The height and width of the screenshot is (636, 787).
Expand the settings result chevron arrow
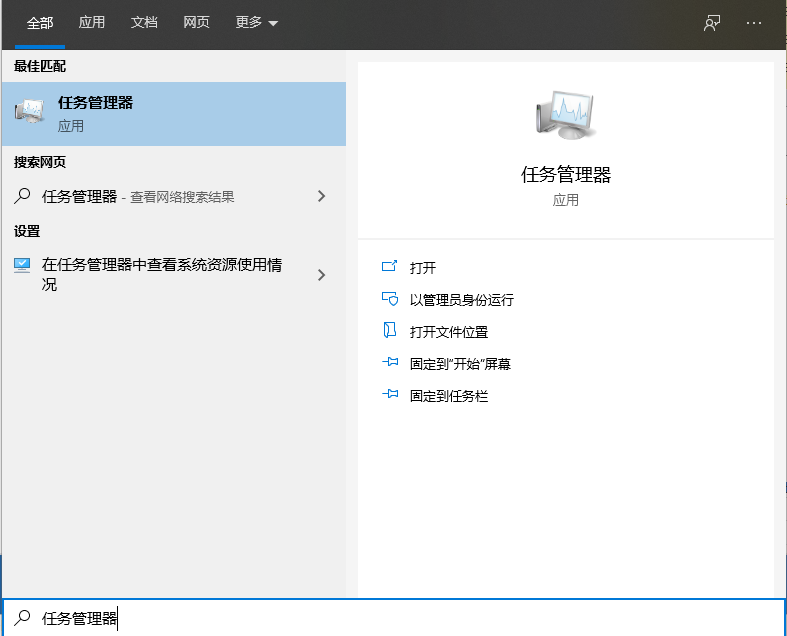point(321,274)
